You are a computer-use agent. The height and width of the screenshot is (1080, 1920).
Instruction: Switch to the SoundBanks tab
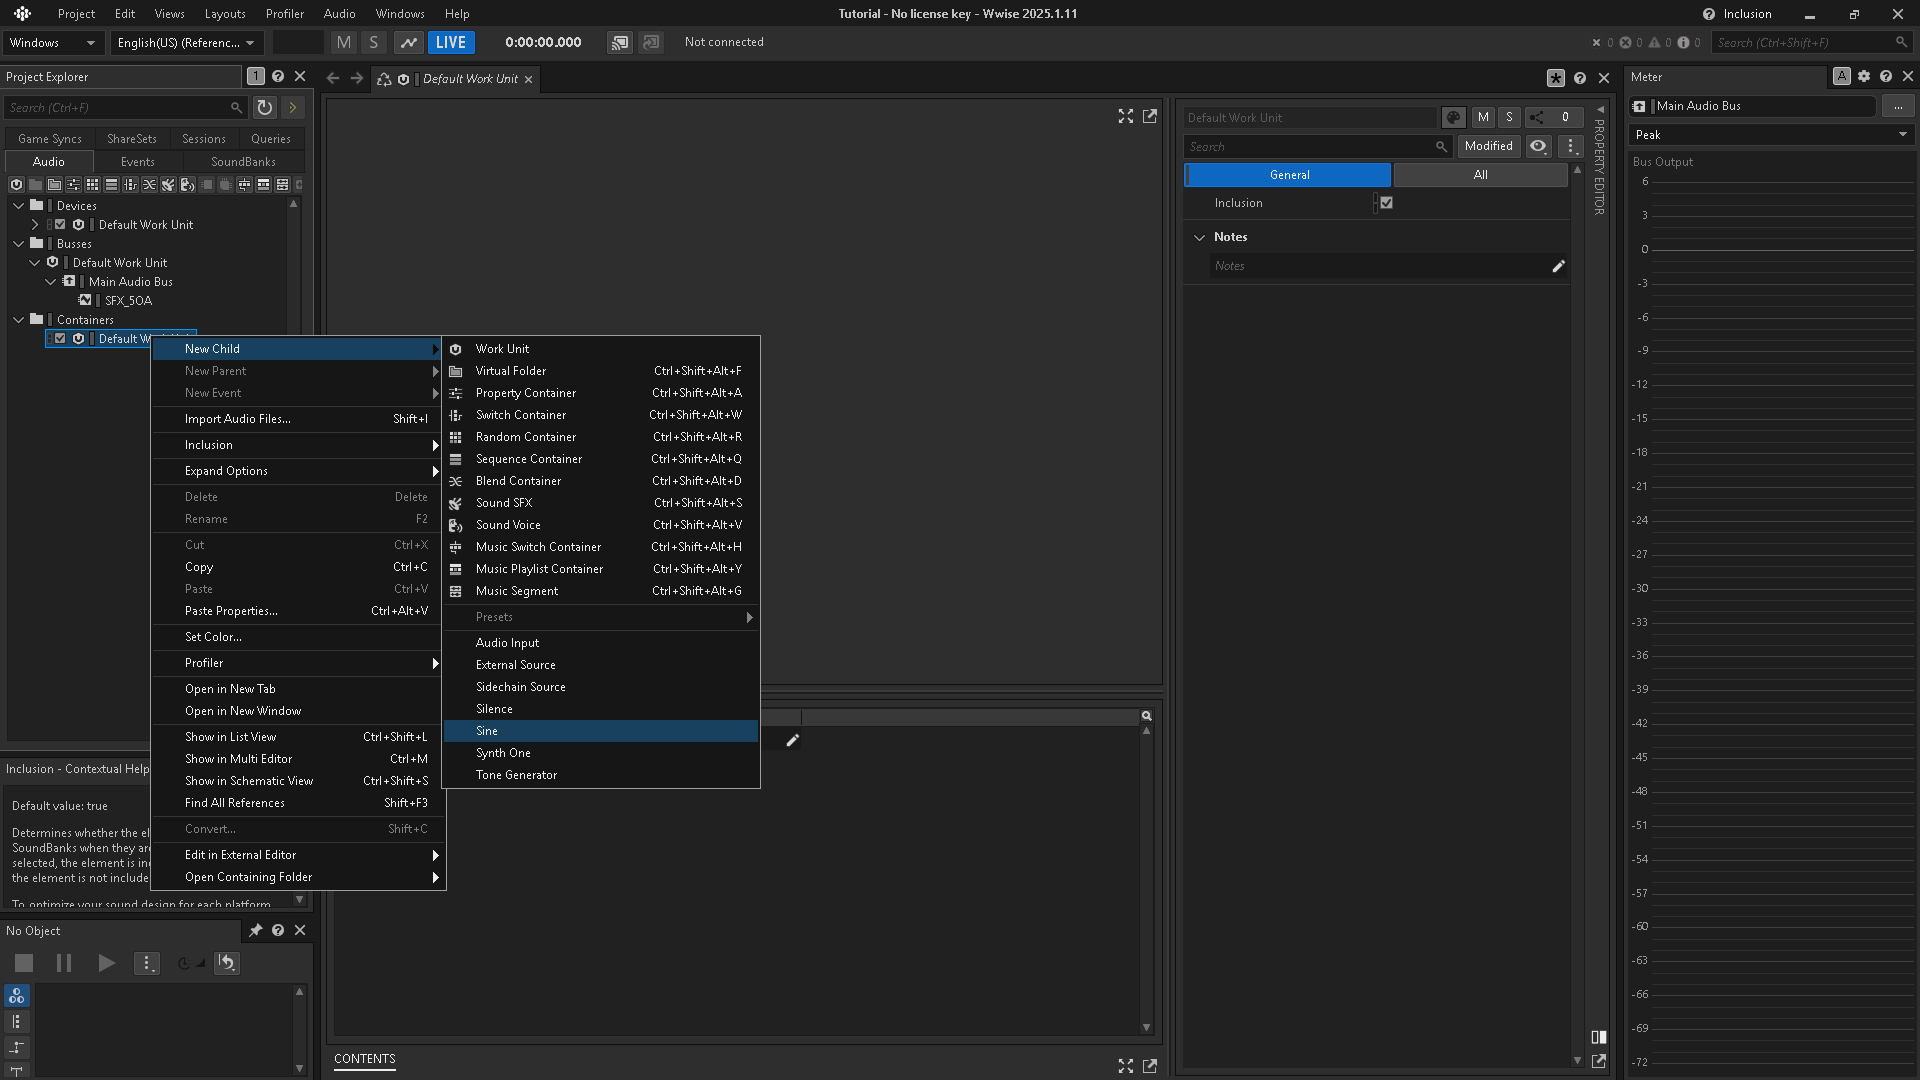243,162
